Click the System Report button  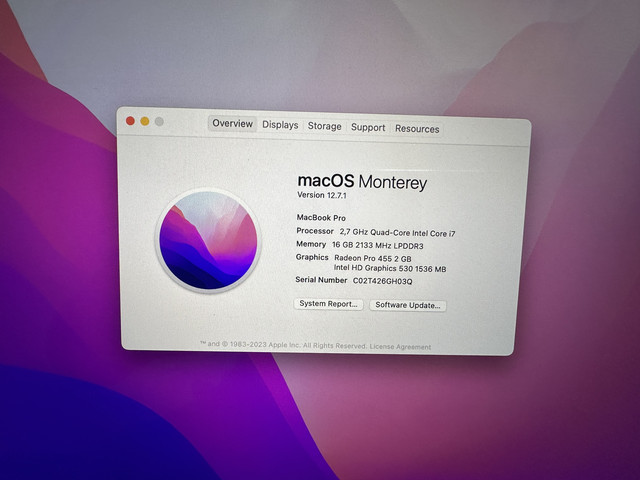click(328, 304)
